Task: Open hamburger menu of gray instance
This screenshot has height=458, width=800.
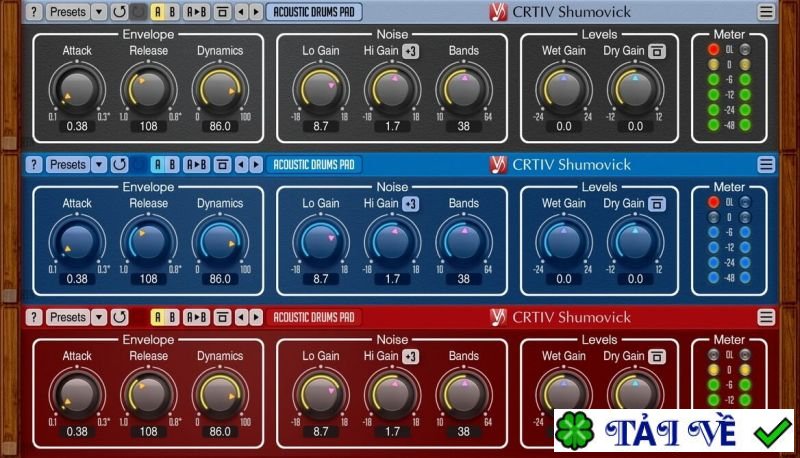Action: pyautogui.click(x=766, y=12)
